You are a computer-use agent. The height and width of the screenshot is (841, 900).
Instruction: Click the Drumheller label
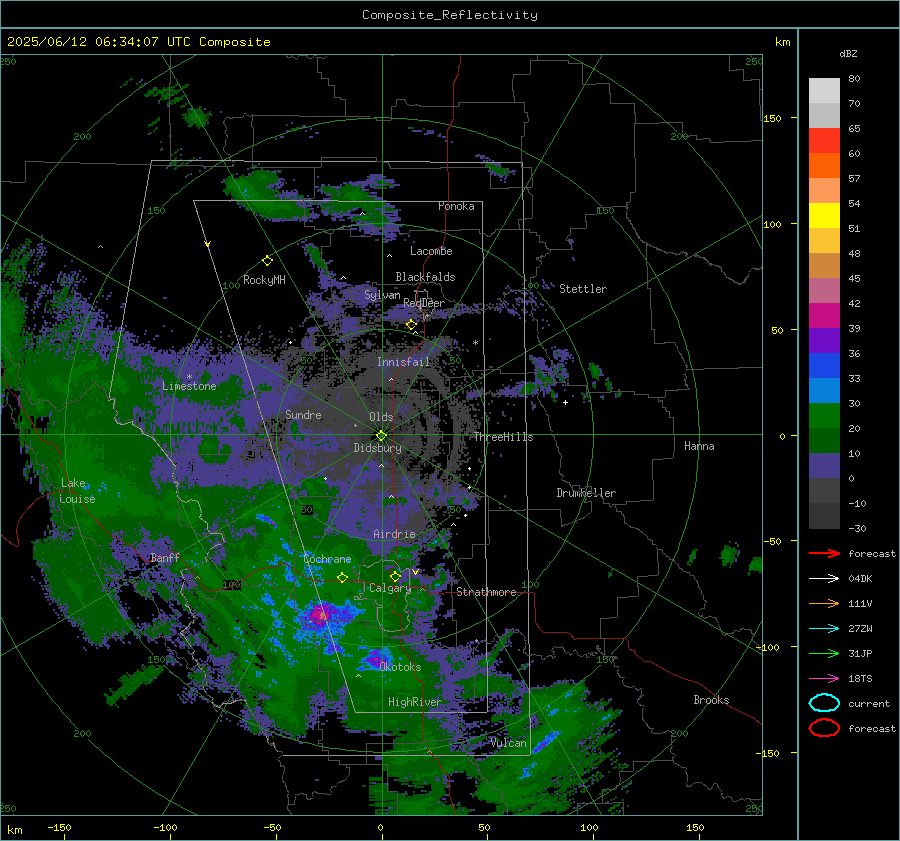tap(586, 493)
